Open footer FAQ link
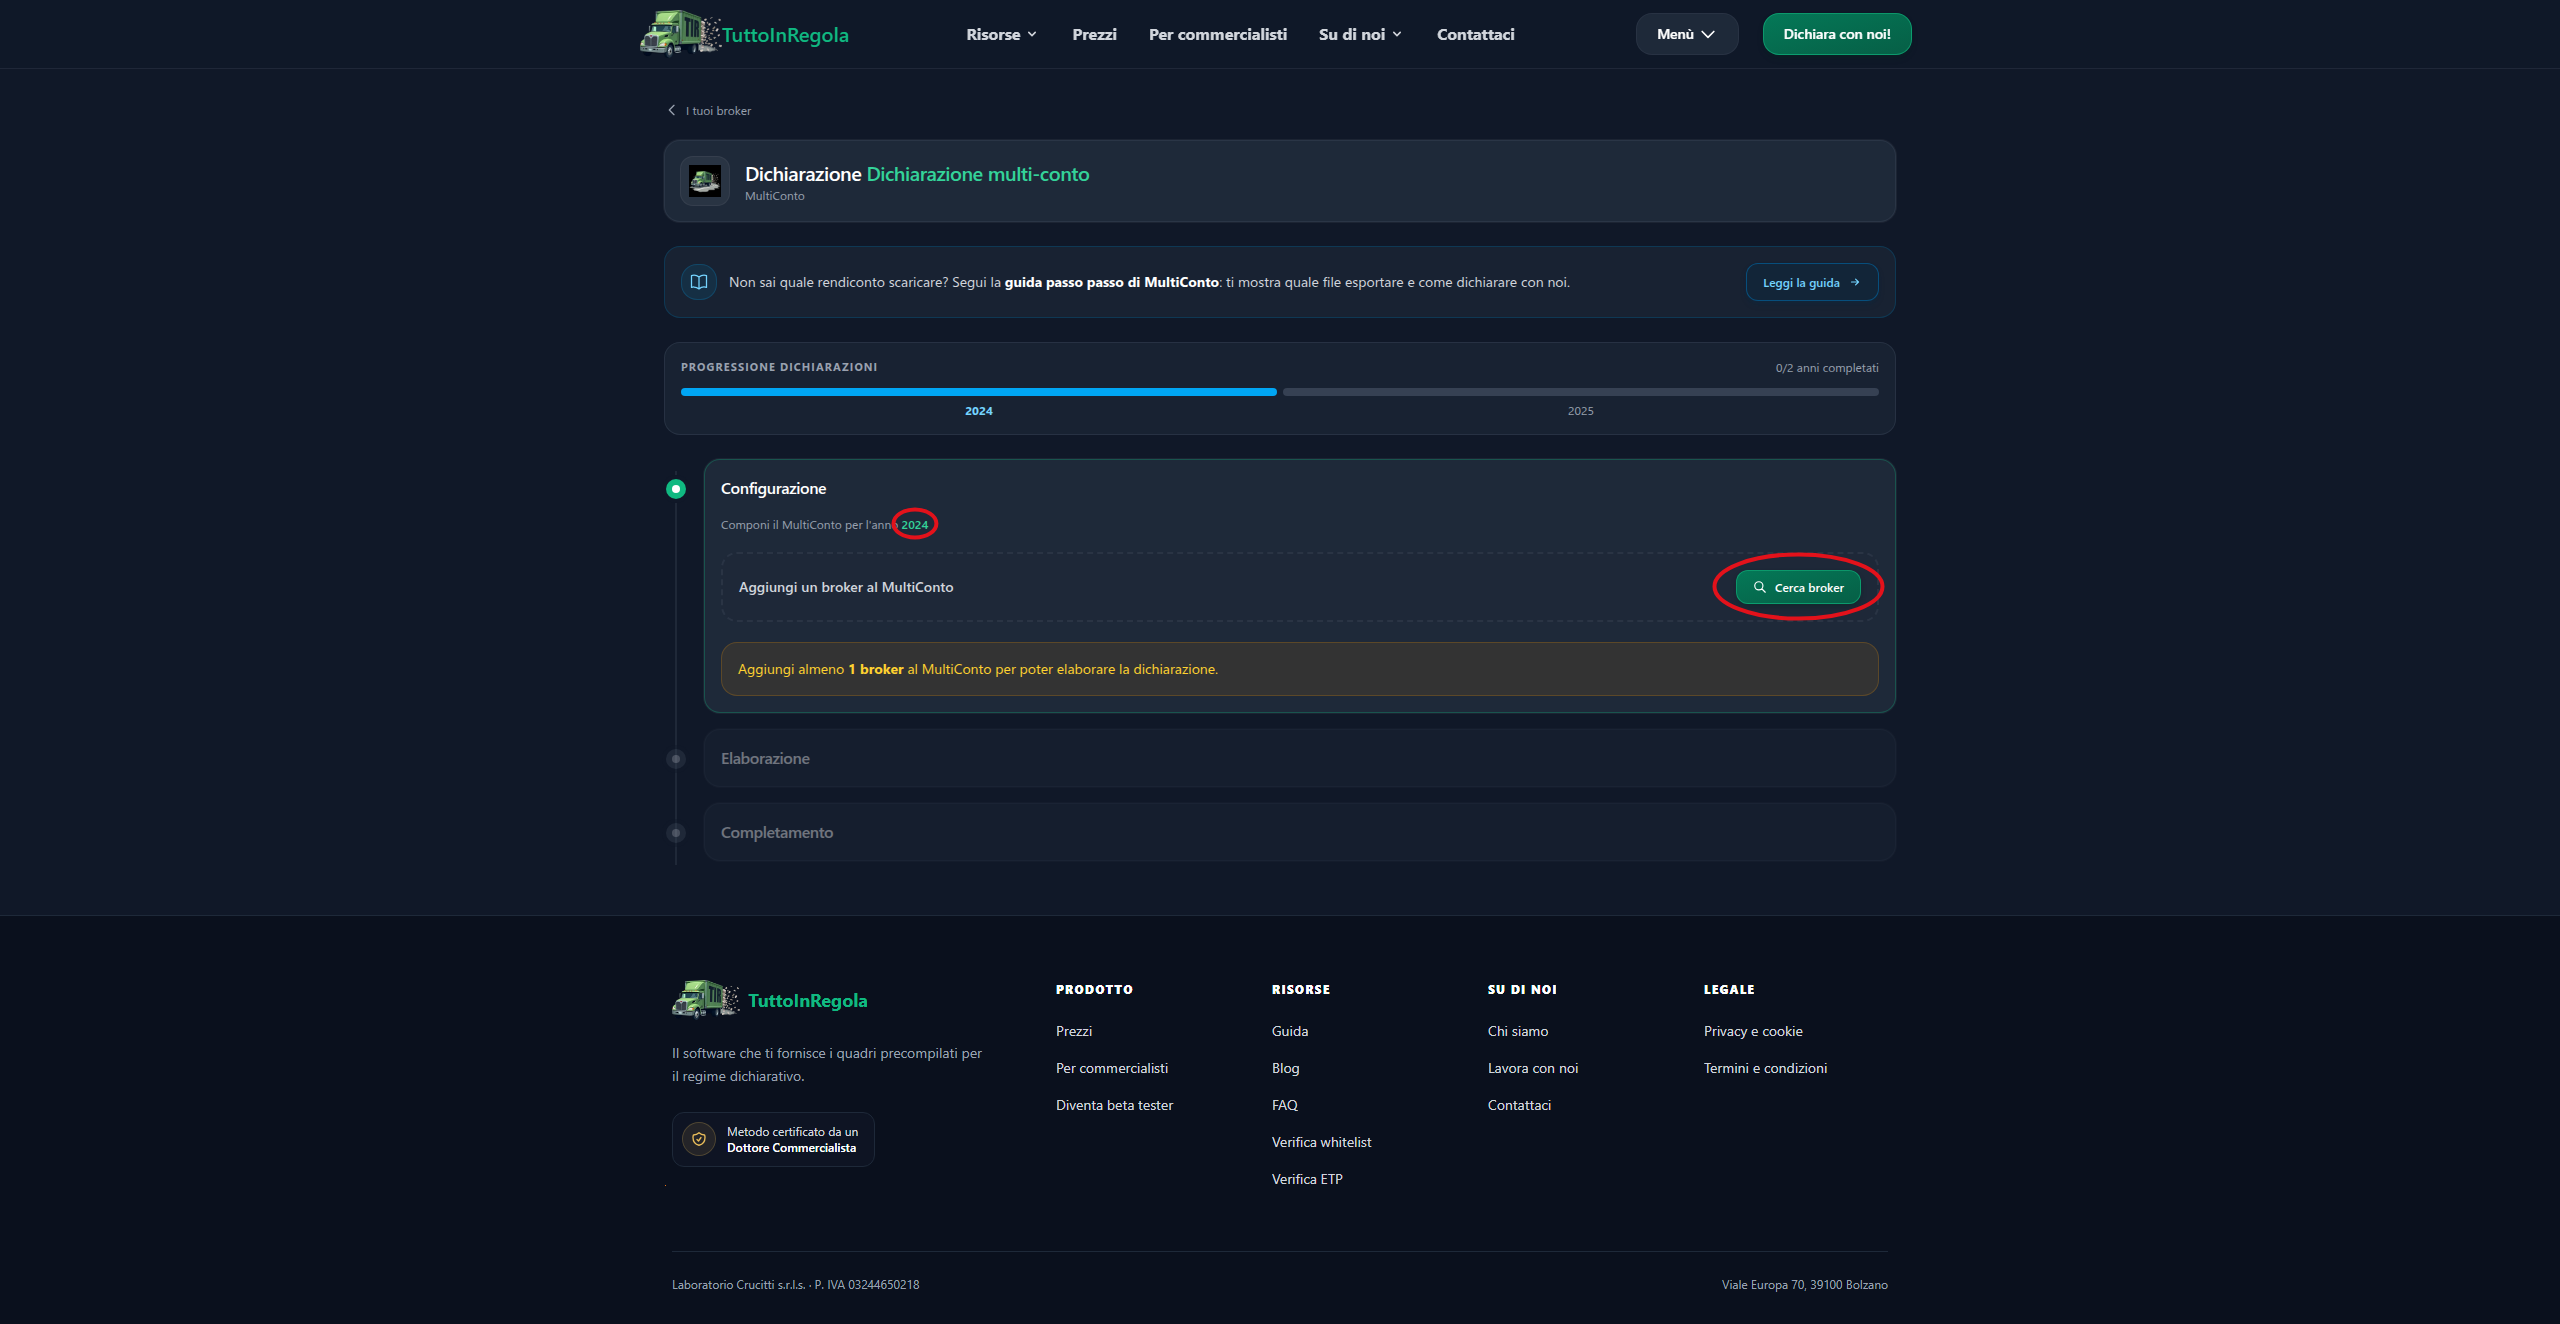Screen dimensions: 2560x1324 [x=1284, y=1105]
